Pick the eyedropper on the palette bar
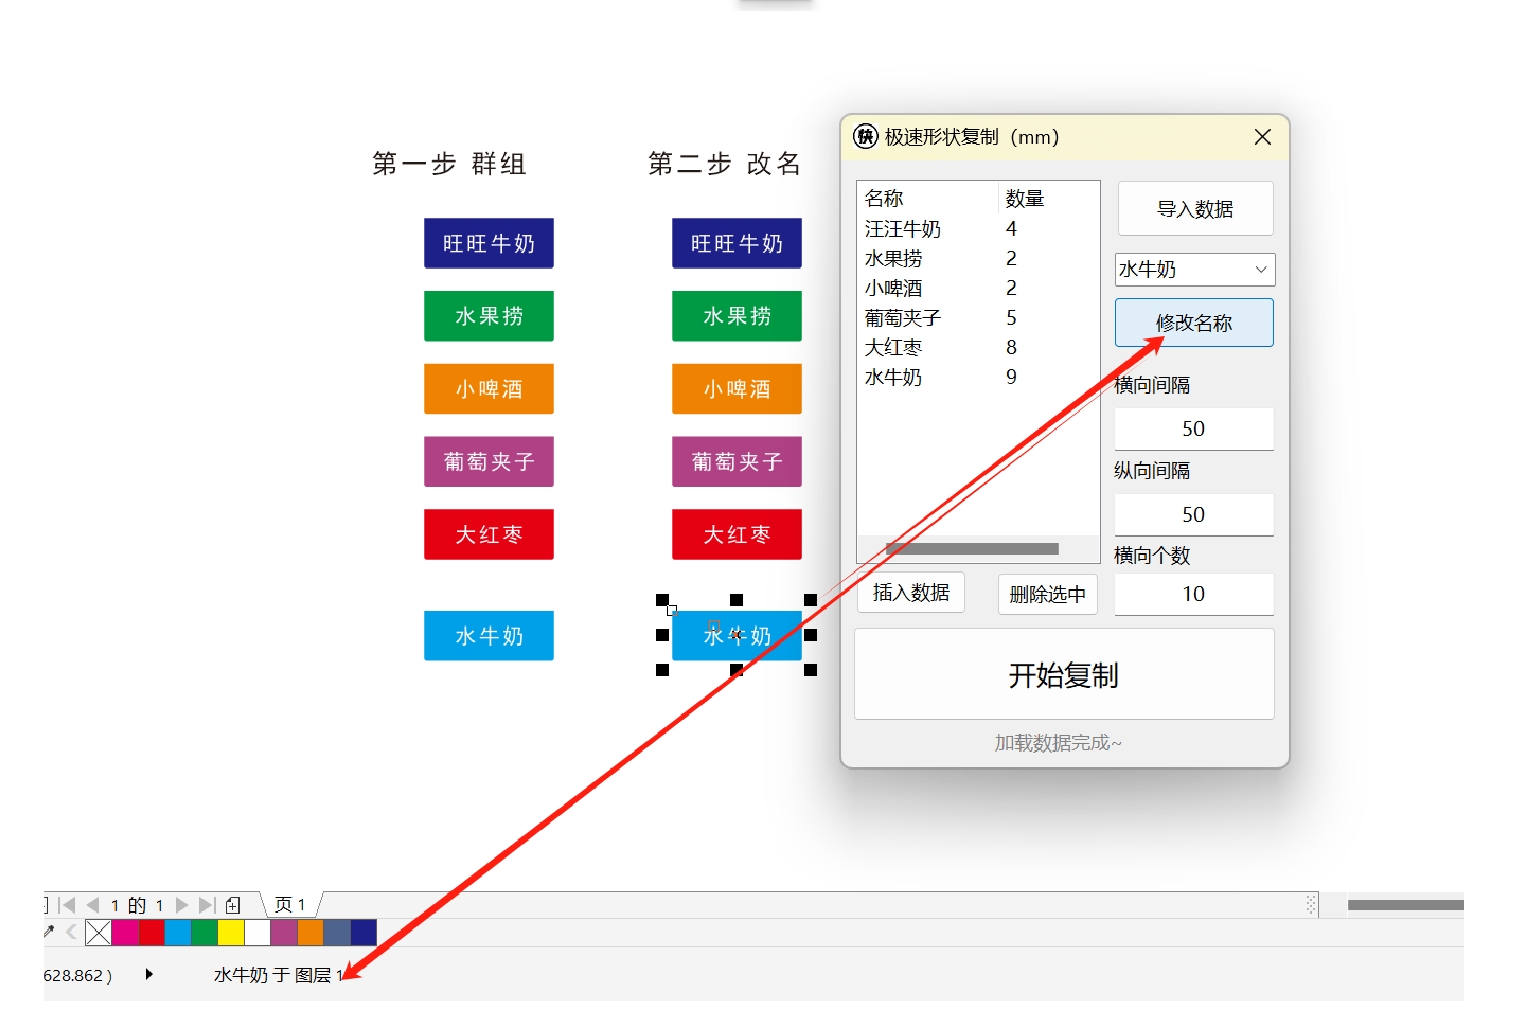Viewport: 1519px width, 1021px height. [x=49, y=932]
